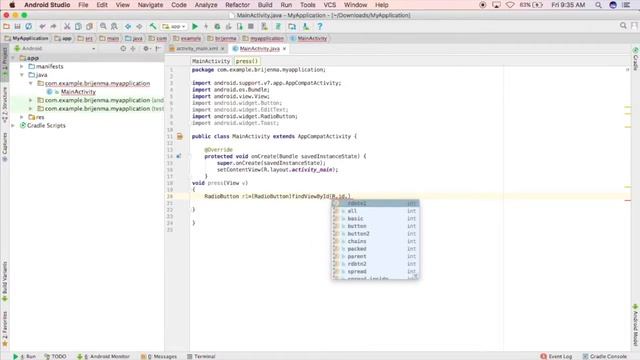
Task: Open the Navigate menu
Action: [x=150, y=5]
